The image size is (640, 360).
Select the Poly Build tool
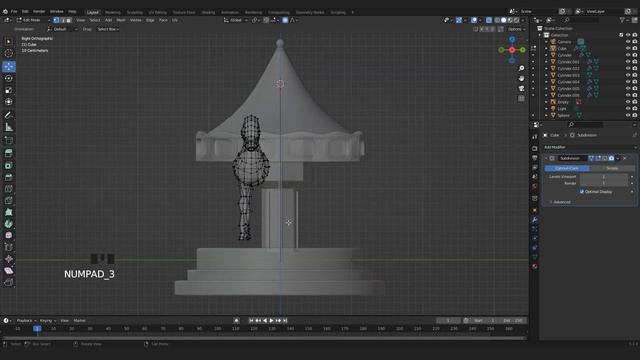[9, 212]
